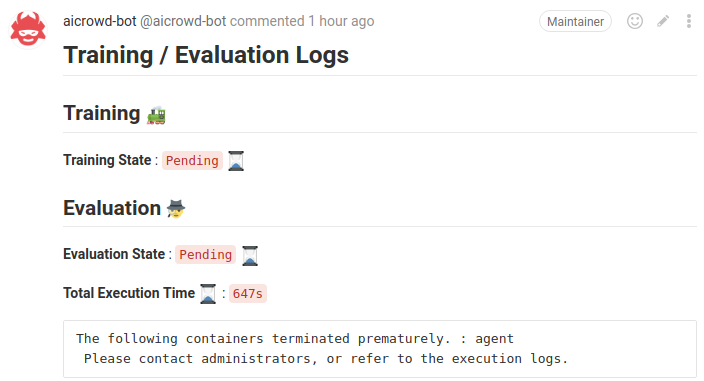Click the hourglass icon after Total Execution Time
The image size is (704, 381).
pyautogui.click(x=208, y=293)
